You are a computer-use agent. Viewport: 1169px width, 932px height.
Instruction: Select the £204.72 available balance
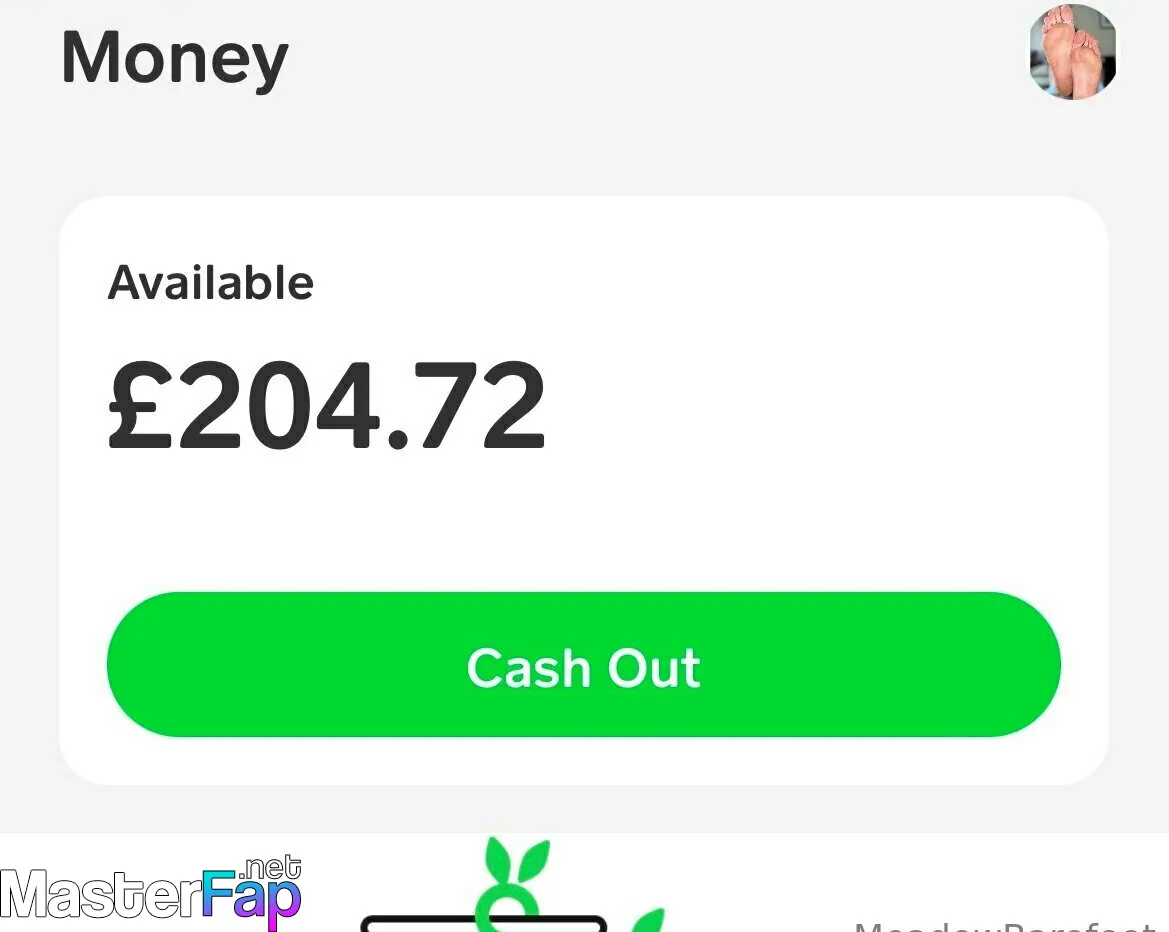click(x=327, y=405)
